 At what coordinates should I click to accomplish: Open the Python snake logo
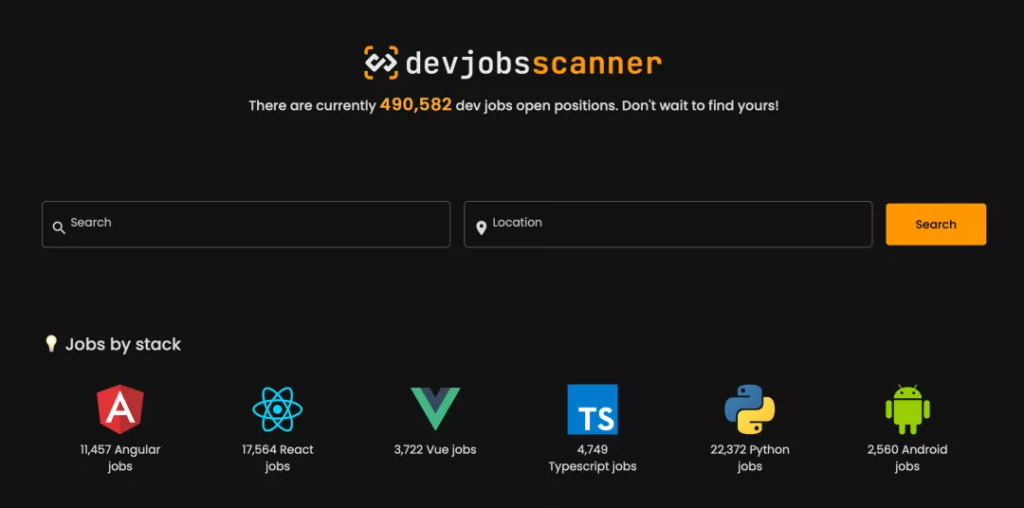[x=750, y=409]
